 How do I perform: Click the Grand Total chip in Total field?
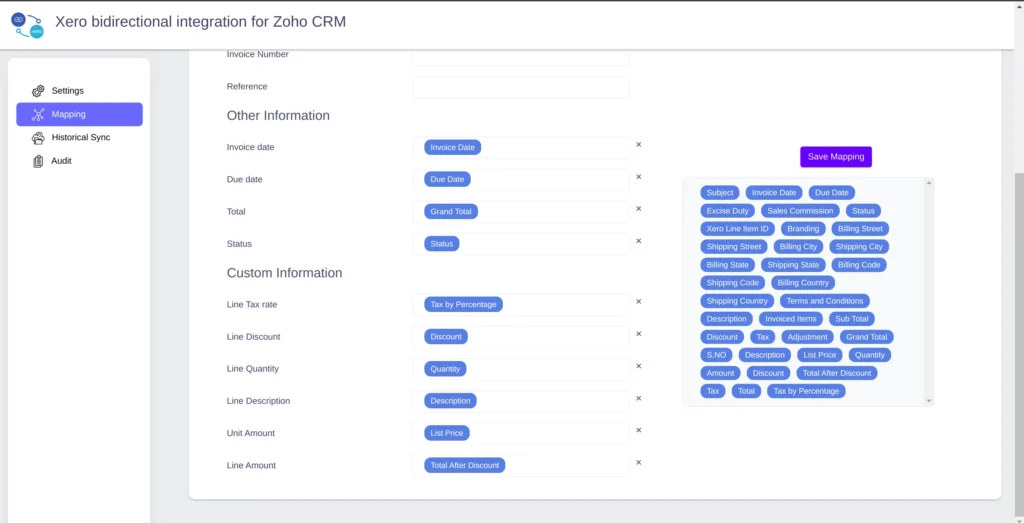coord(451,212)
